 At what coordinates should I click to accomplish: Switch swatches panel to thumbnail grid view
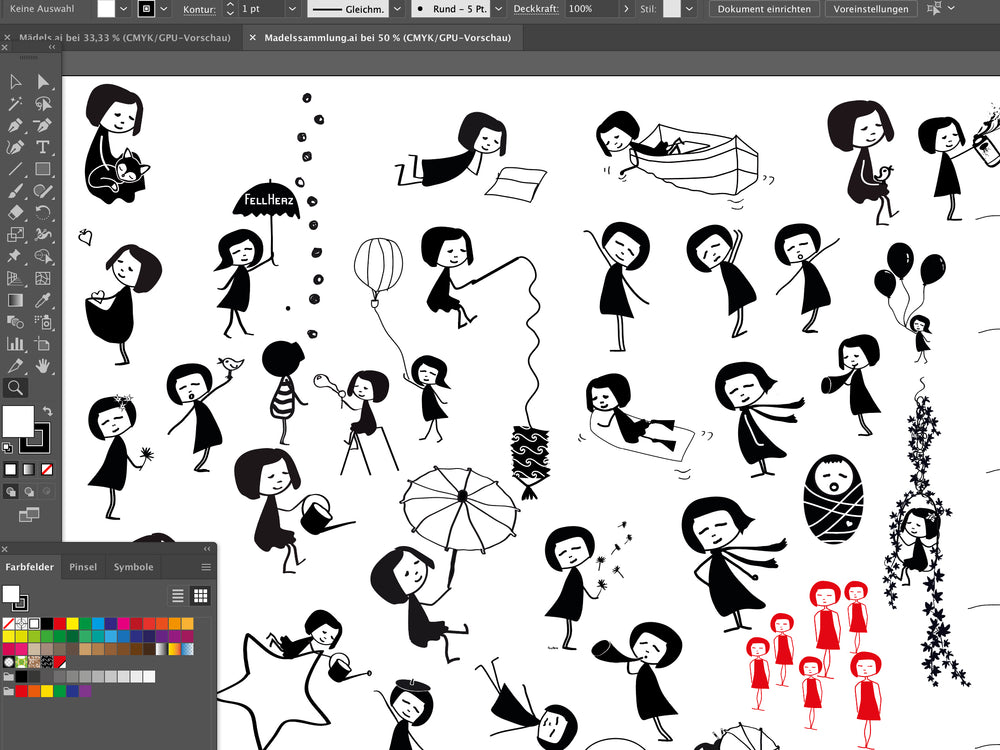[200, 596]
